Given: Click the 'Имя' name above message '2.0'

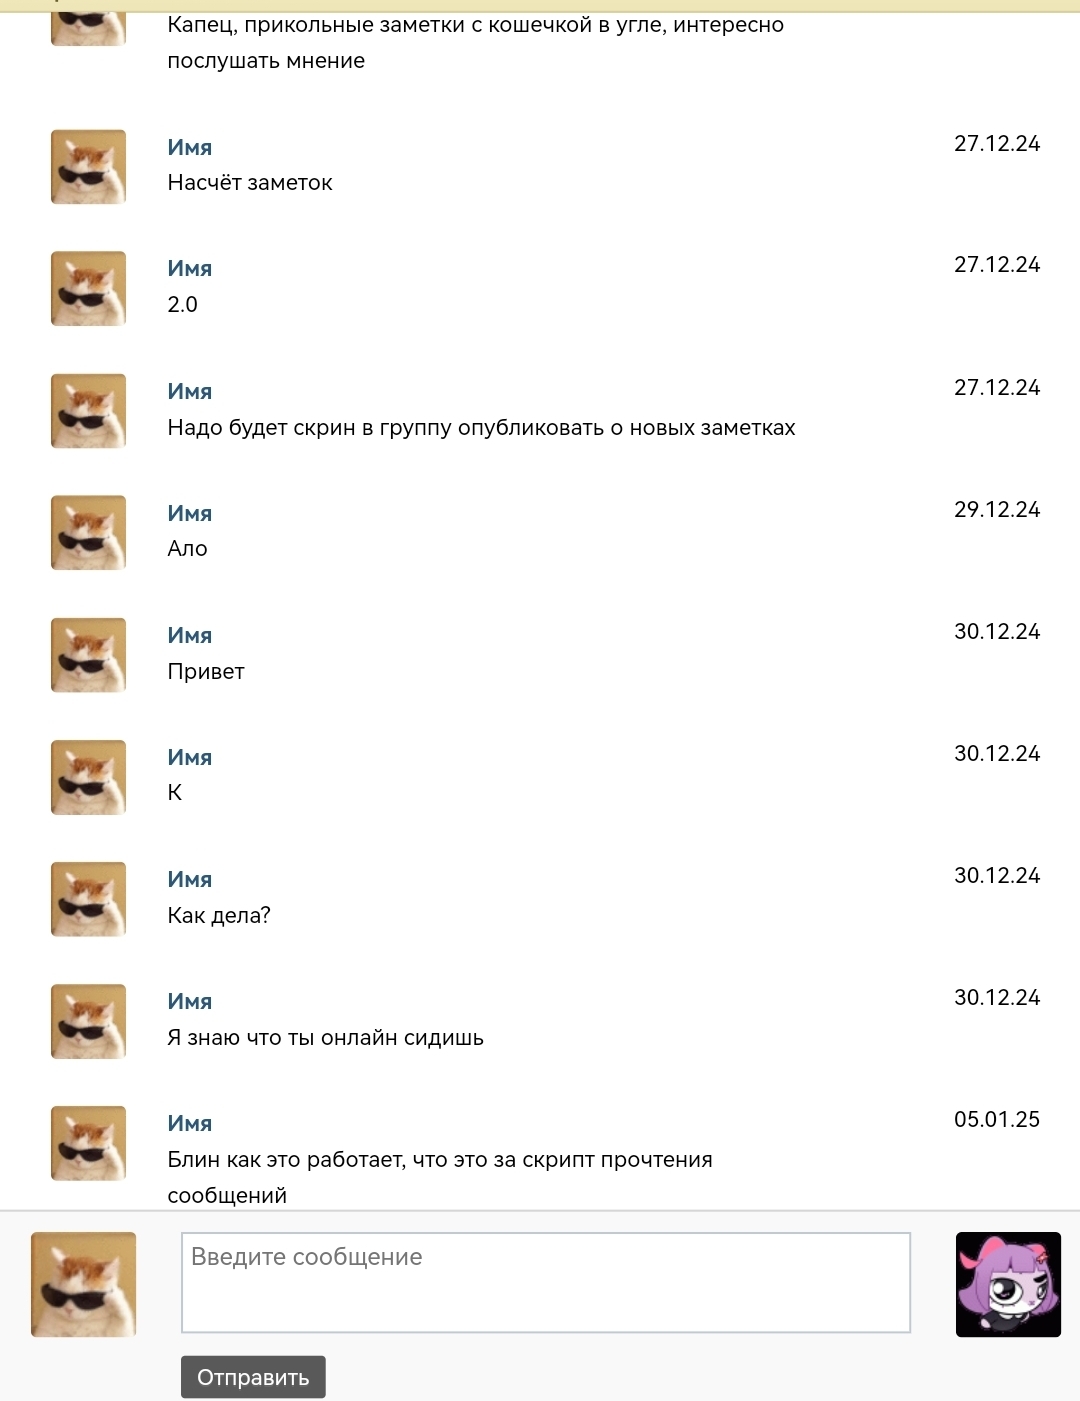Looking at the screenshot, I should (x=190, y=268).
